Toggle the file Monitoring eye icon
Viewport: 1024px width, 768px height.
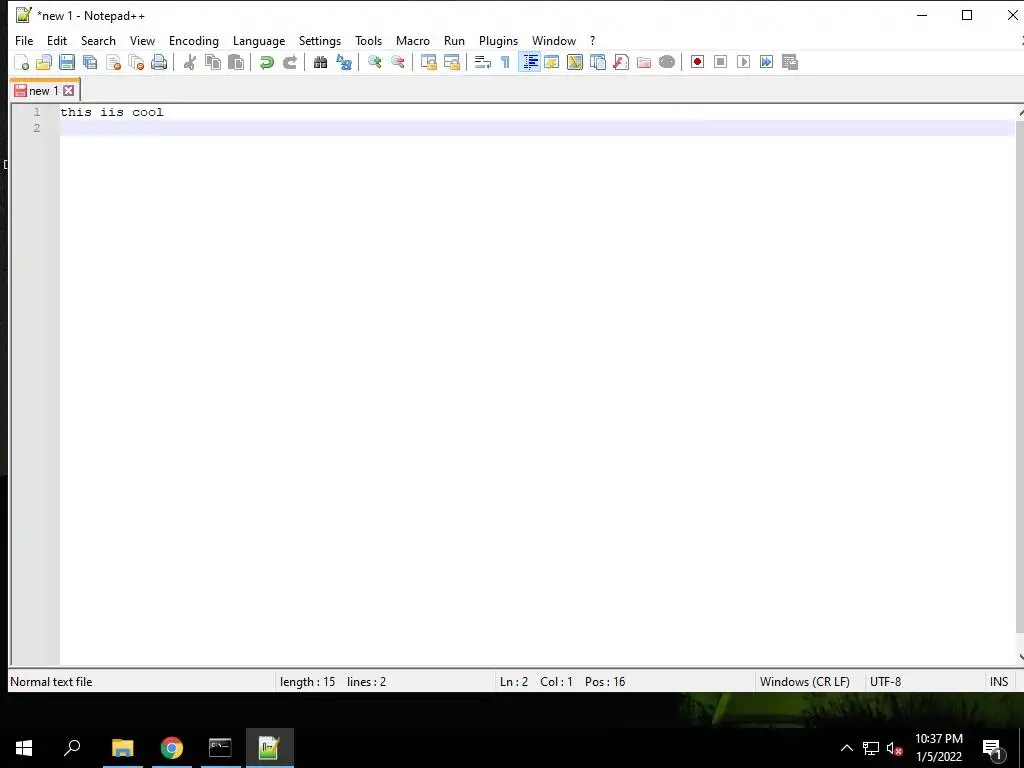click(667, 62)
